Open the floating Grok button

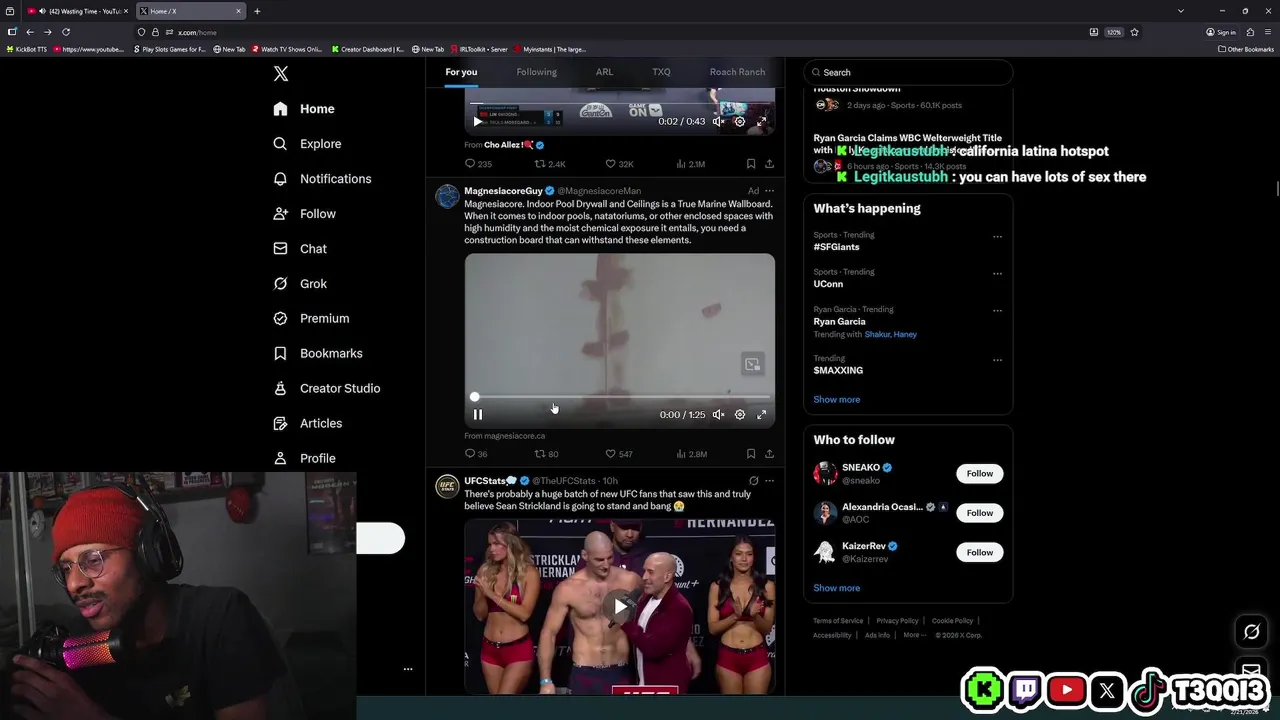[1251, 632]
